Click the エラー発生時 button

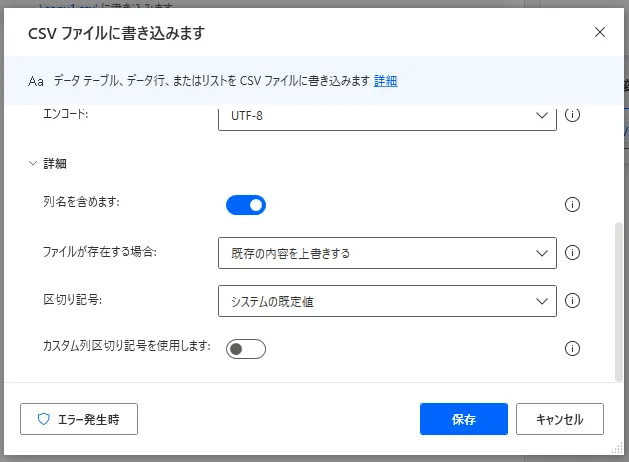click(x=79, y=420)
